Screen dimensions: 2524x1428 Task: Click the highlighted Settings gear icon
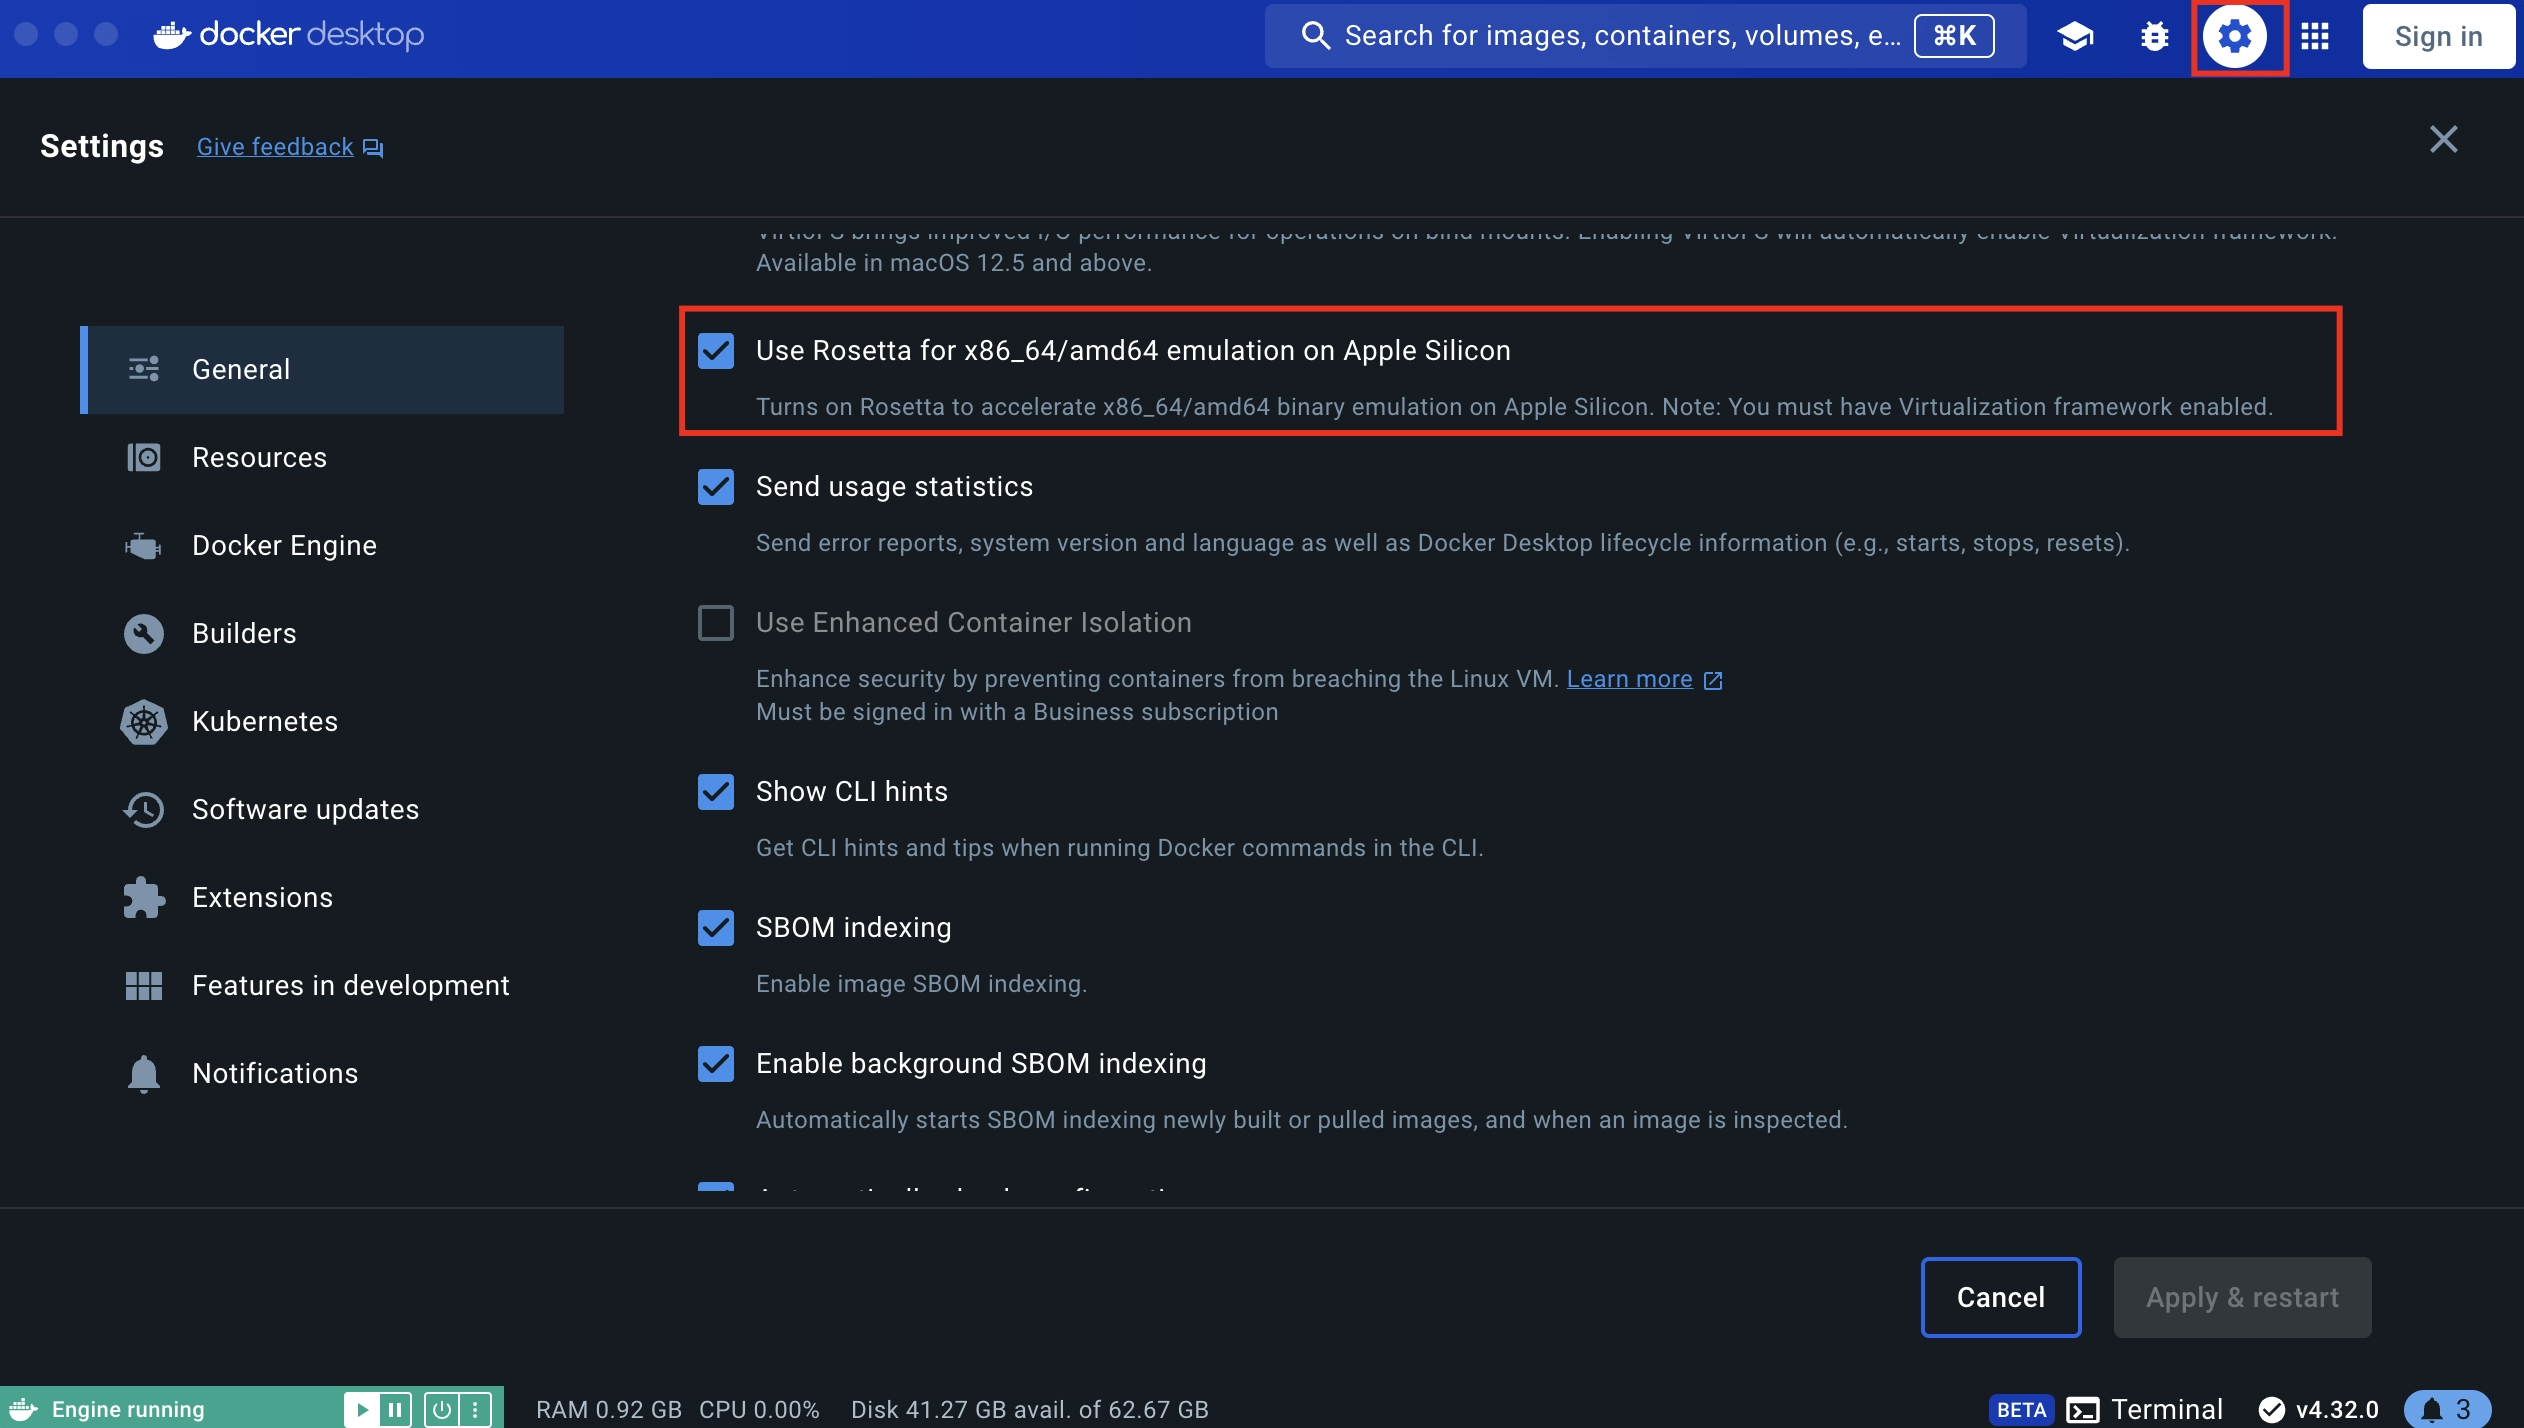pyautogui.click(x=2237, y=36)
